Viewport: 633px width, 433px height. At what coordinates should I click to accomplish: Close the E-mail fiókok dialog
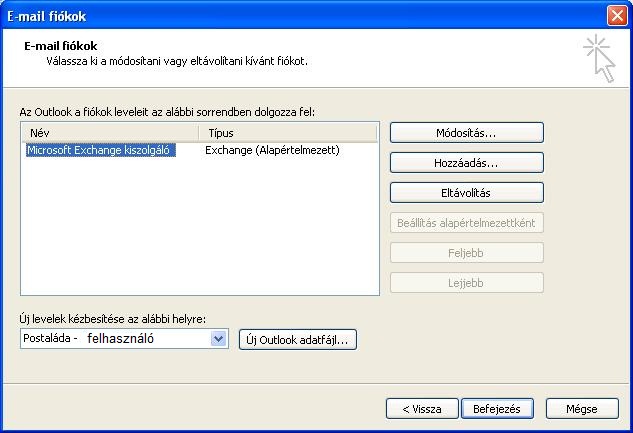617,16
